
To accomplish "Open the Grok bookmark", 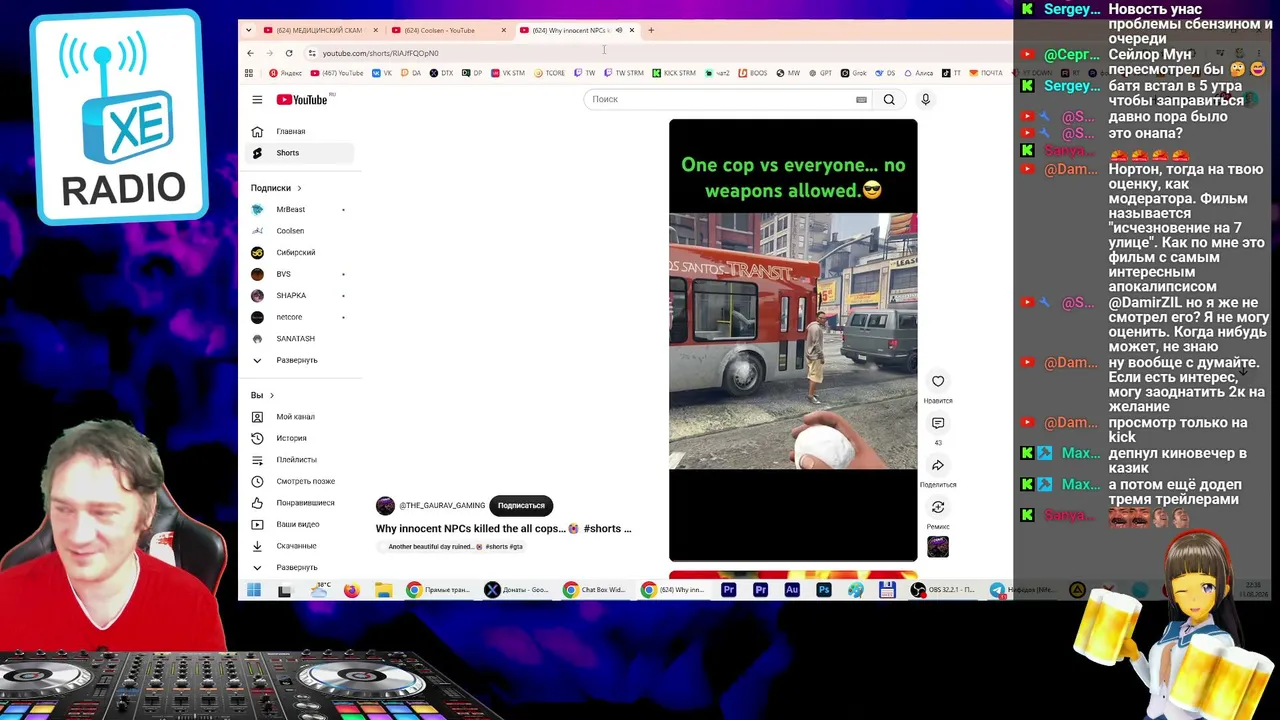I will pos(853,73).
